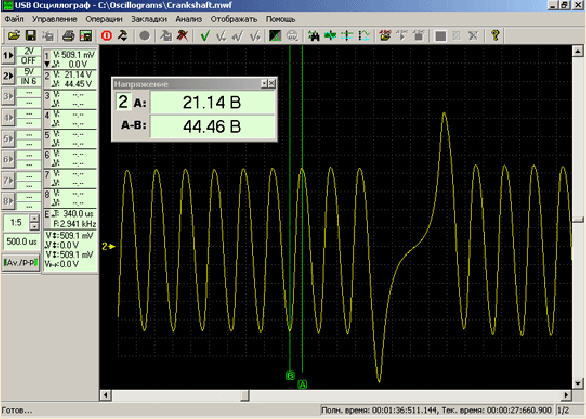Click the binoculars search icon

pos(314,36)
